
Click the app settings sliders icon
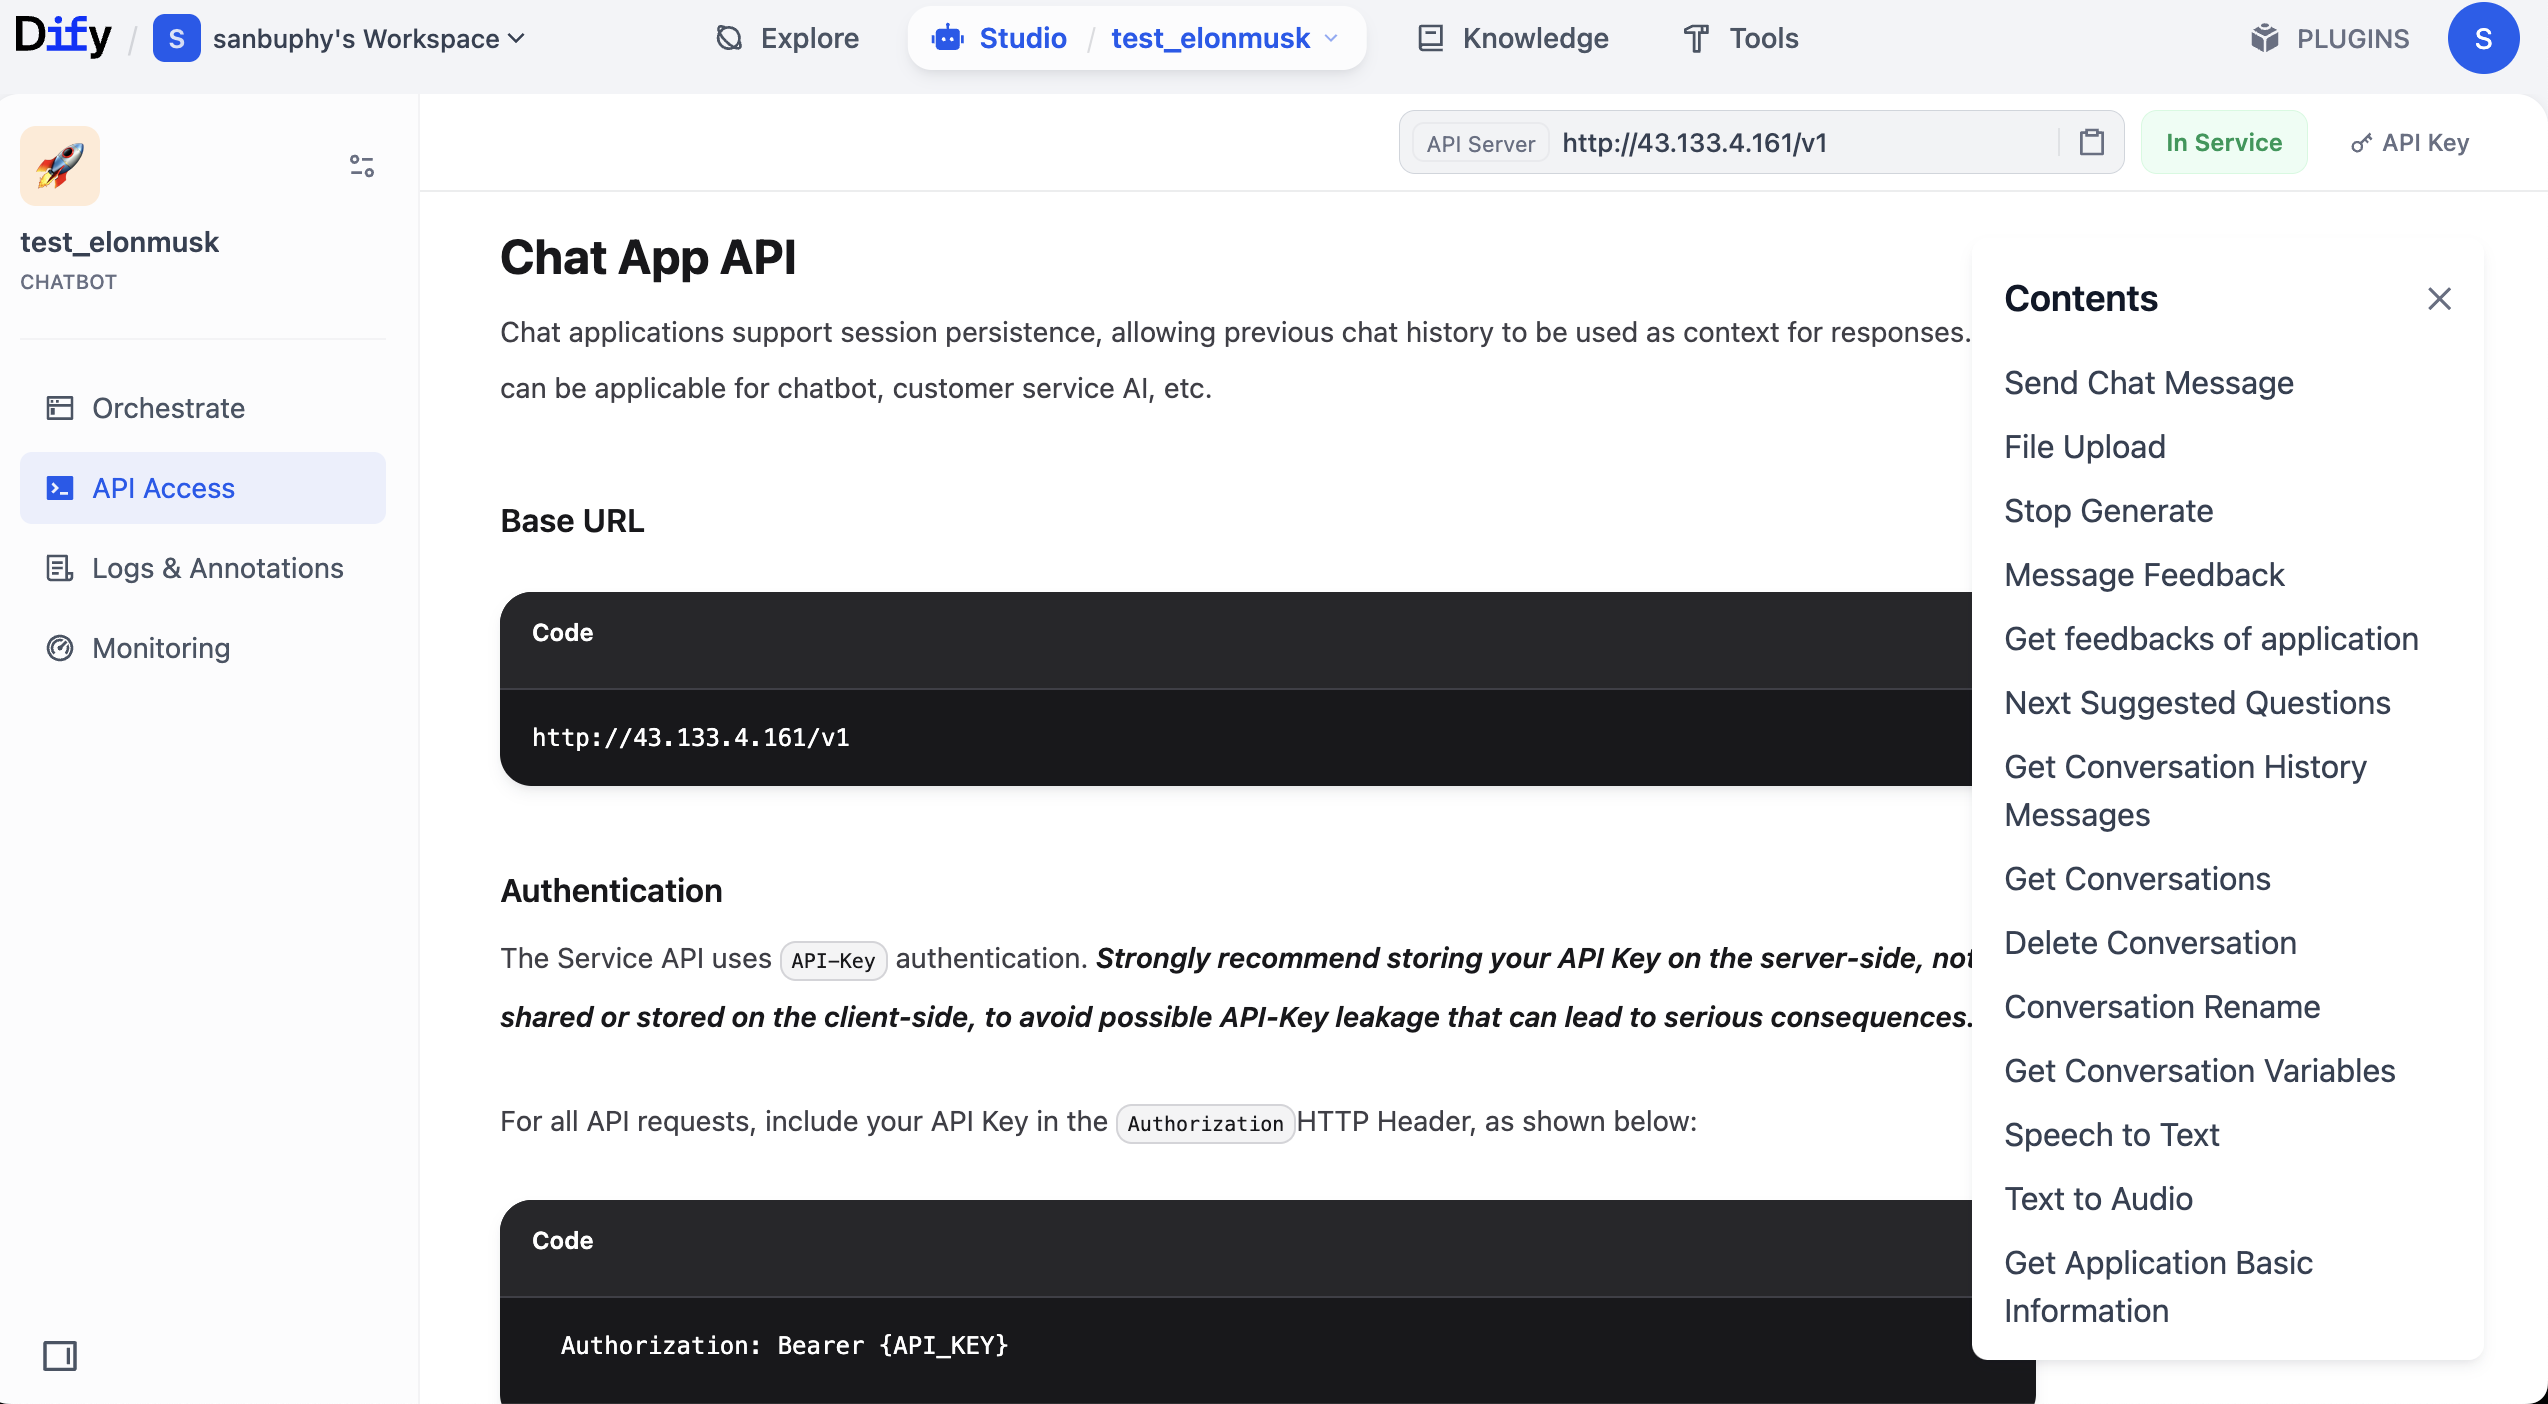tap(361, 166)
